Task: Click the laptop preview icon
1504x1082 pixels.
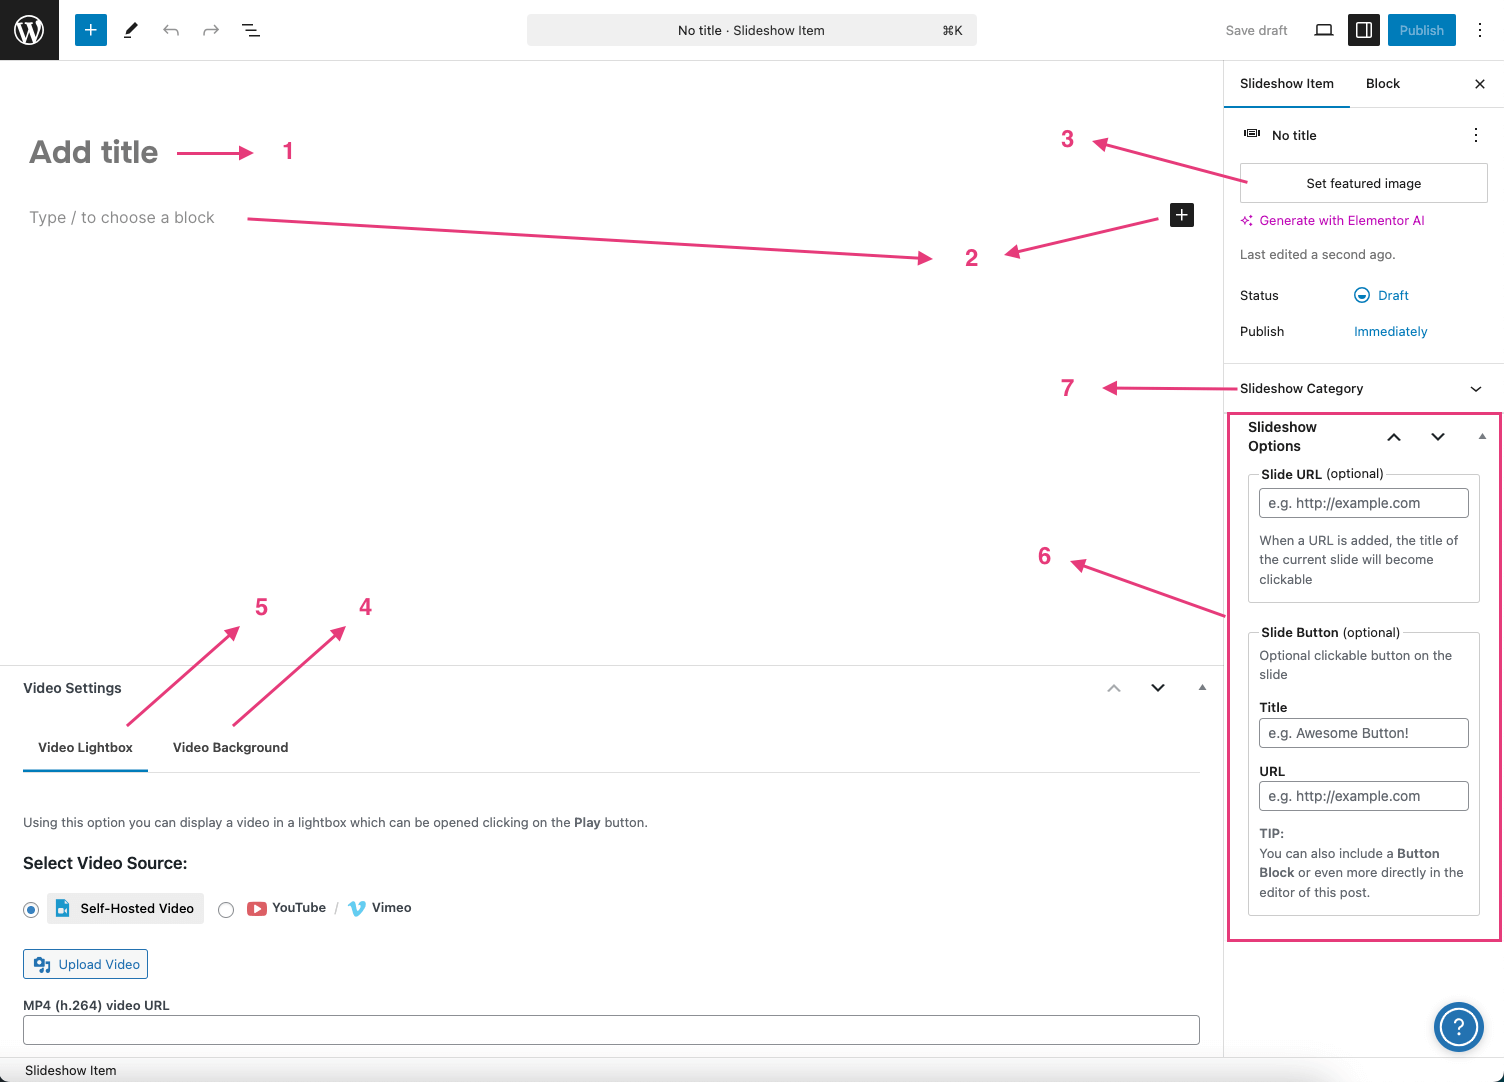Action: coord(1324,30)
